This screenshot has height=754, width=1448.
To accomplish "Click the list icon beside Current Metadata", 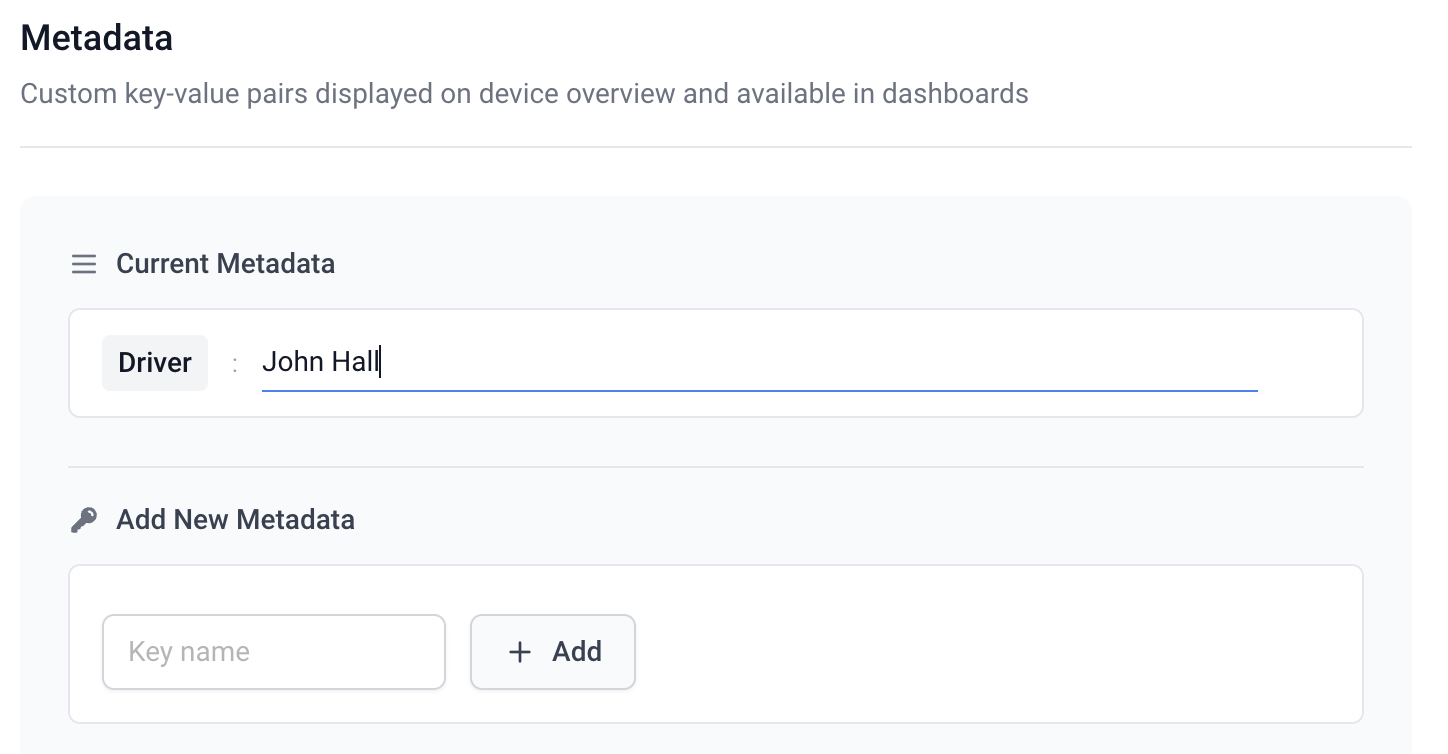I will click(84, 264).
